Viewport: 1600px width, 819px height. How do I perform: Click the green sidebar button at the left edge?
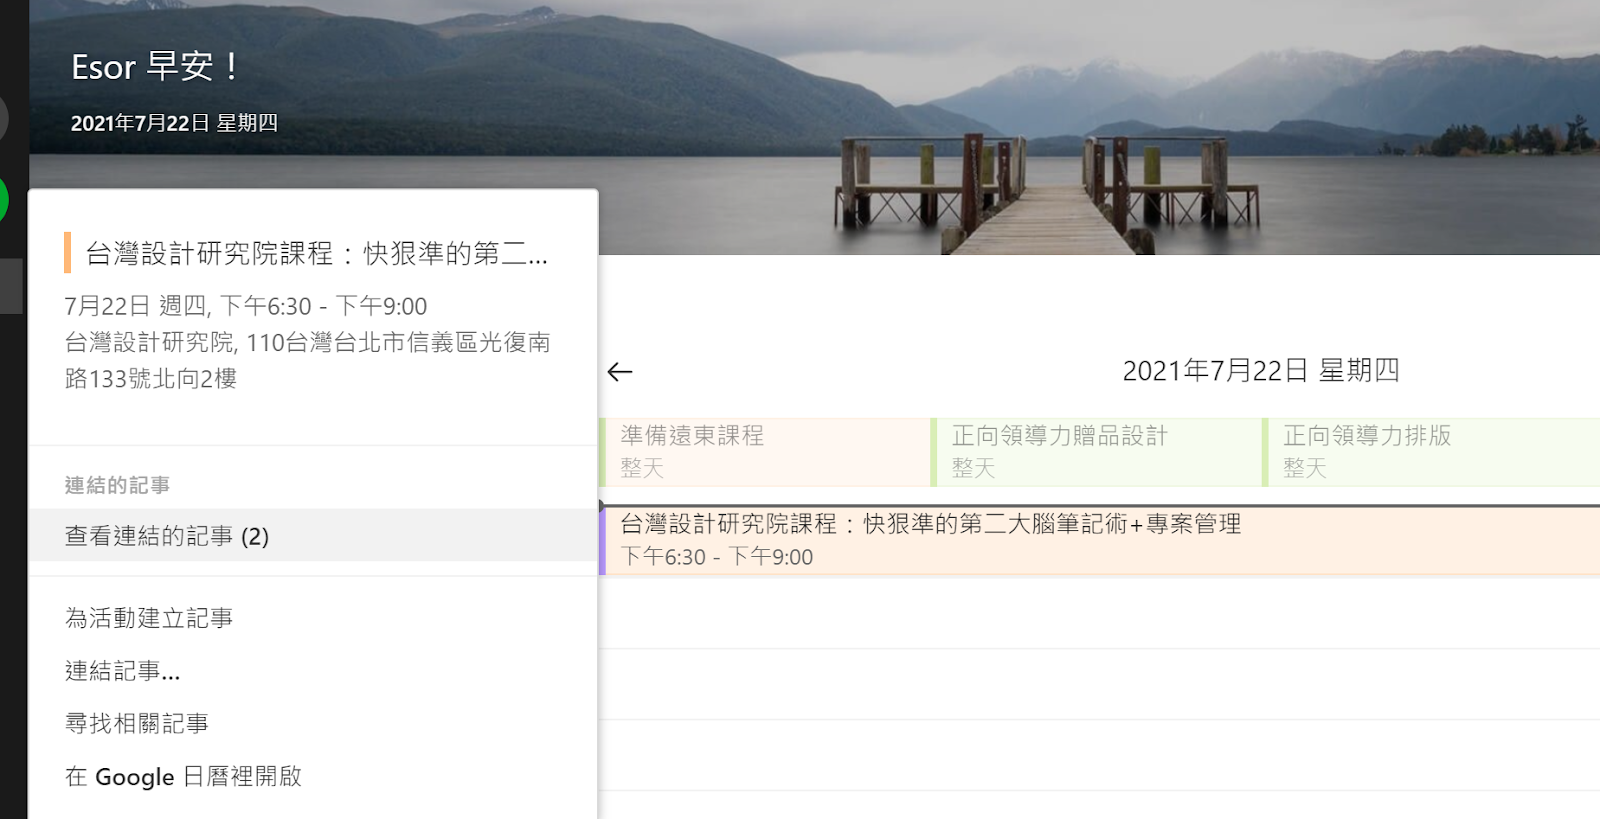click(3, 200)
